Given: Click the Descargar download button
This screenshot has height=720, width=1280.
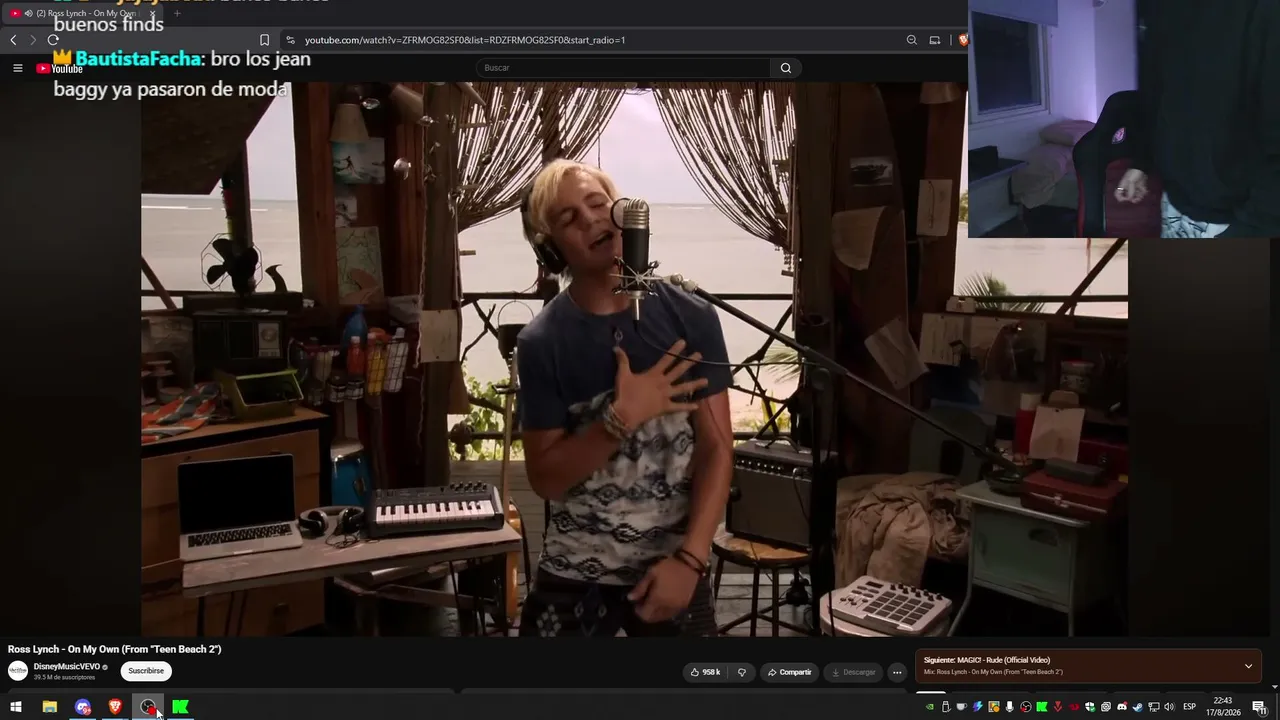Looking at the screenshot, I should click(854, 672).
